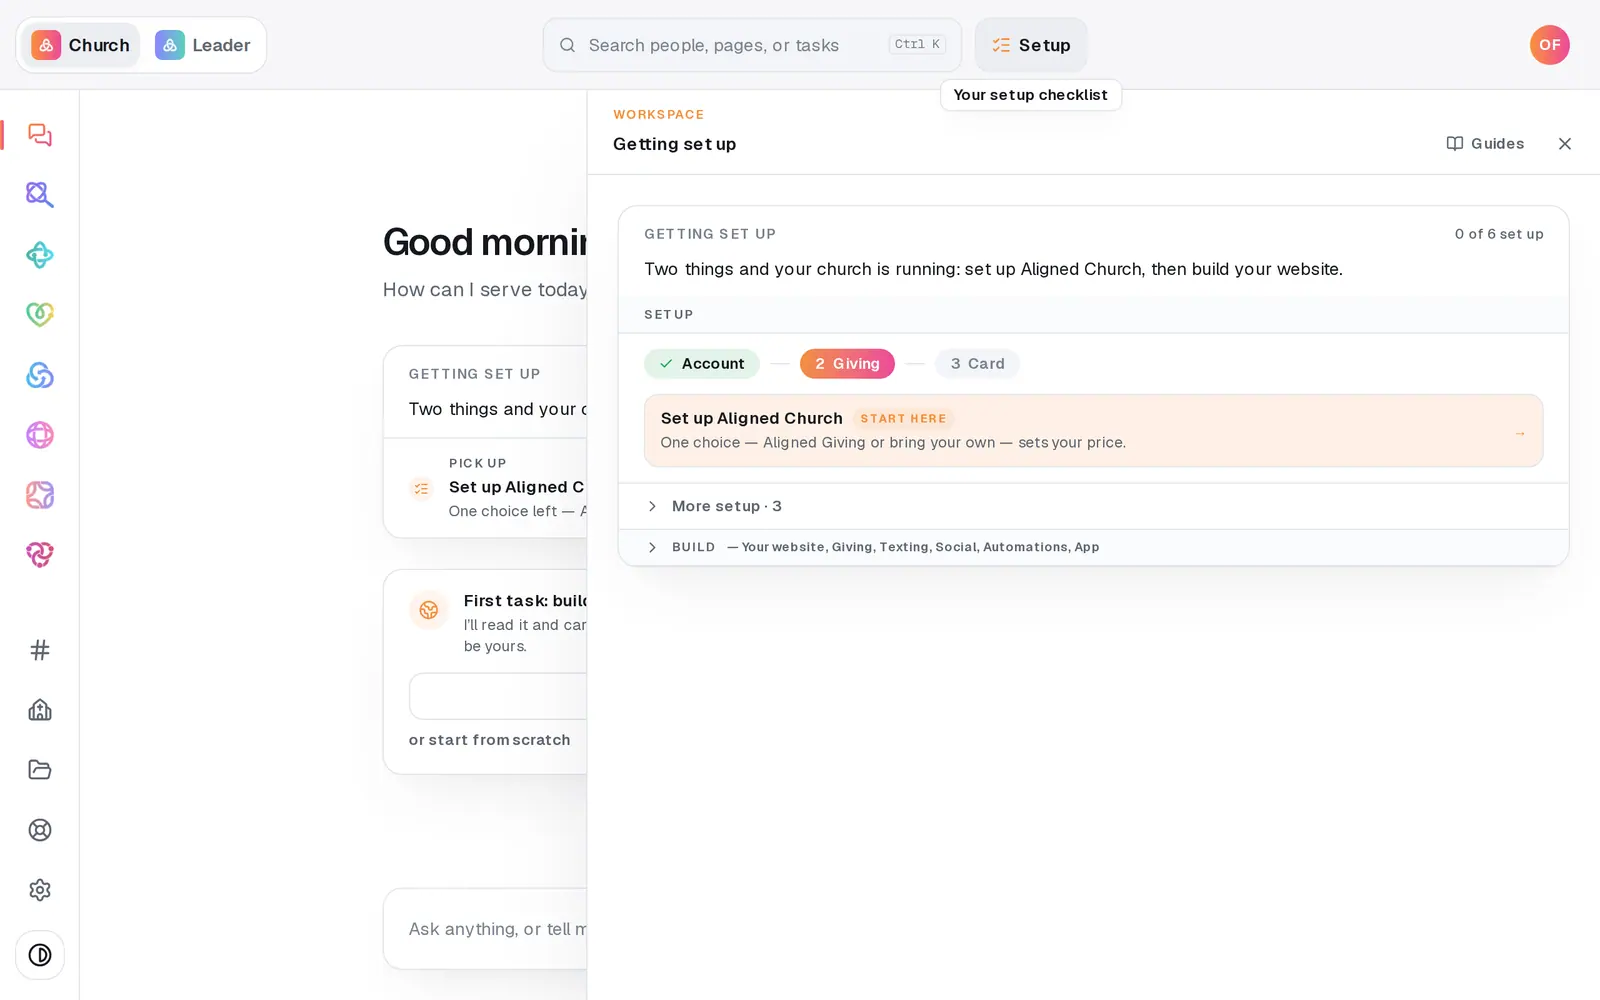Select the Account step pill

click(x=702, y=364)
